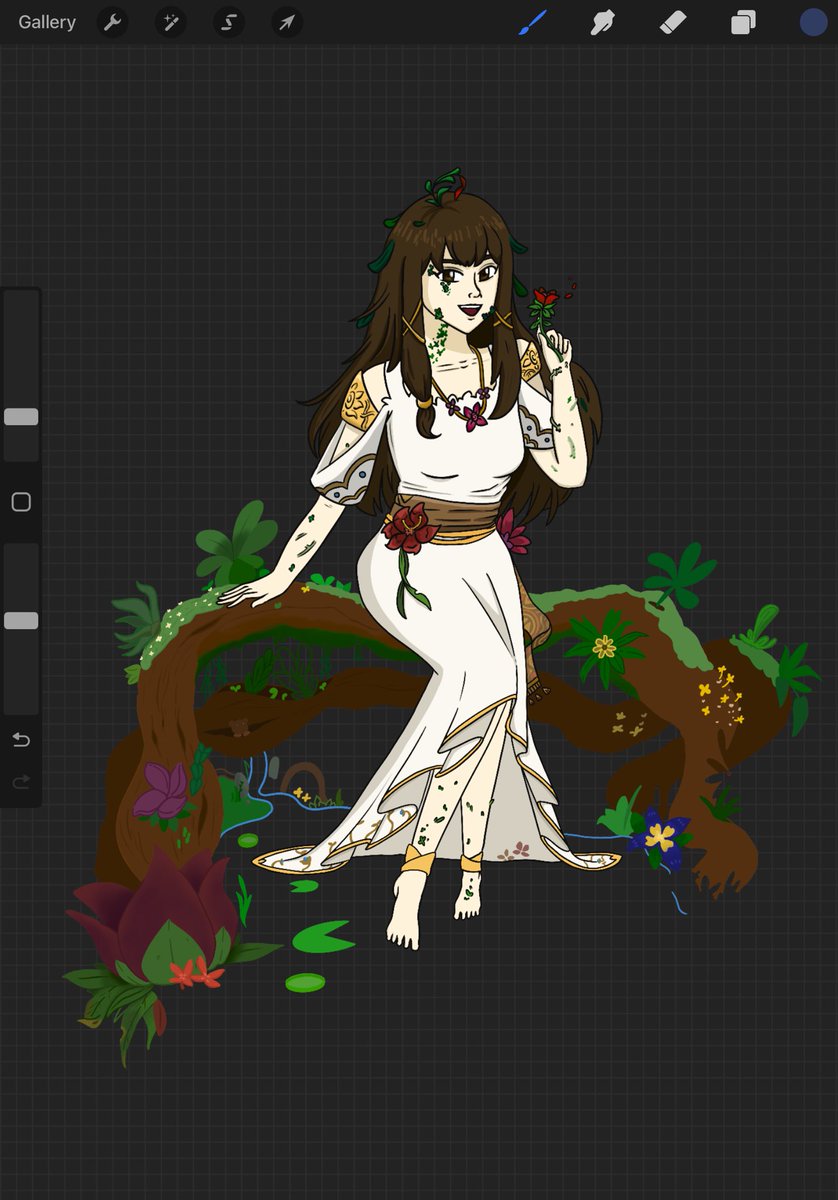Open the Adjustments magic wand menu

(170, 22)
